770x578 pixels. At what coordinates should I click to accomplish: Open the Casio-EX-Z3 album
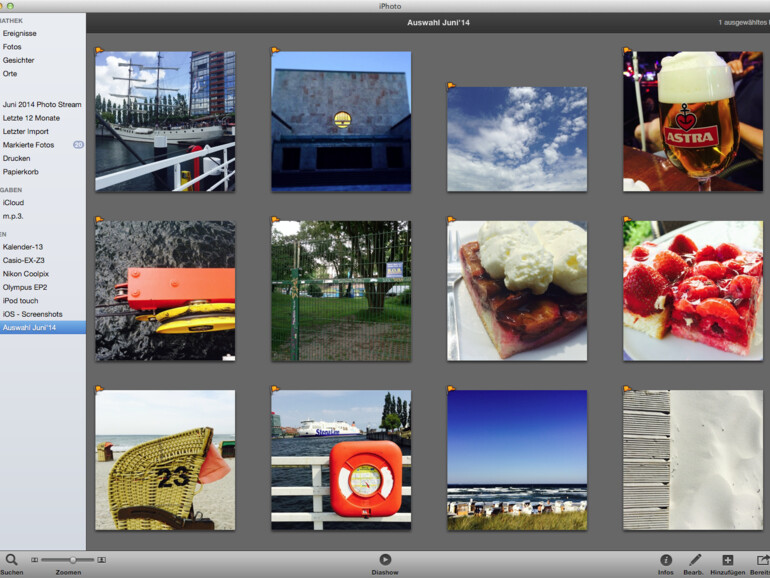click(x=24, y=260)
